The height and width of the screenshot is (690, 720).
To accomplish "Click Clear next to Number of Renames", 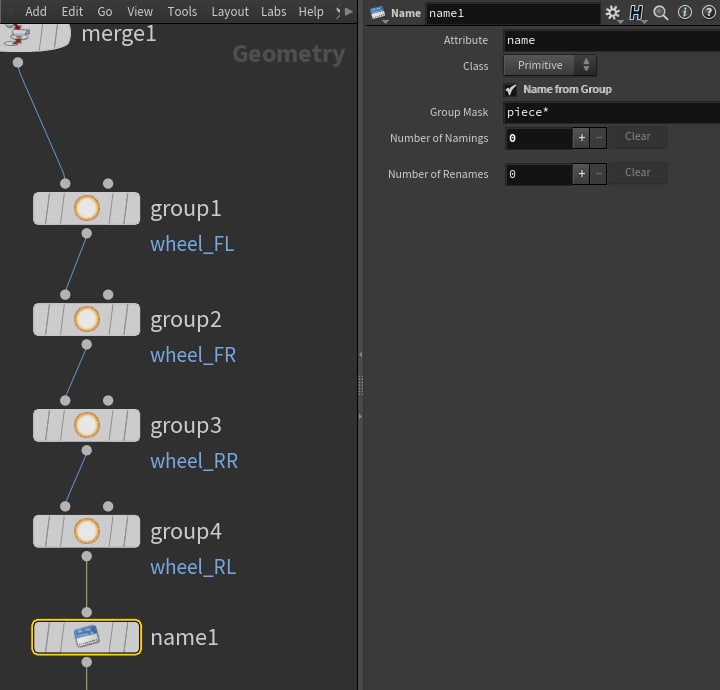I will coord(638,173).
